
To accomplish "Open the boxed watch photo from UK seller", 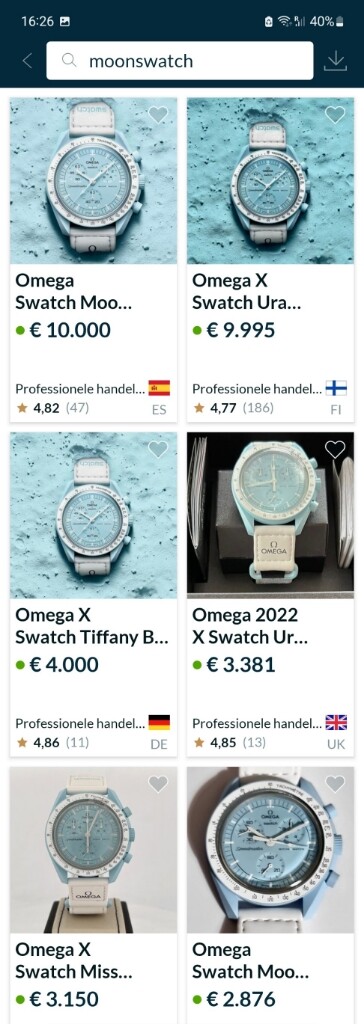I will [271, 515].
